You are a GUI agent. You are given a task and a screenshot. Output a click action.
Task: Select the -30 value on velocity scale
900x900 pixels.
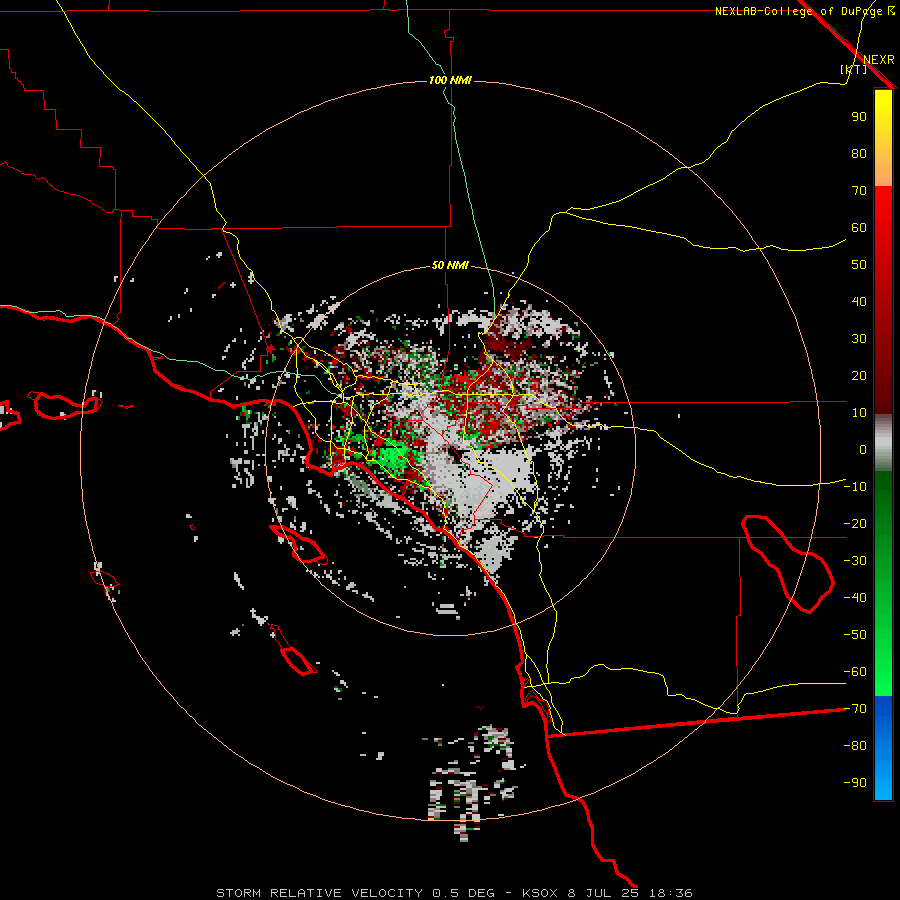(x=855, y=561)
